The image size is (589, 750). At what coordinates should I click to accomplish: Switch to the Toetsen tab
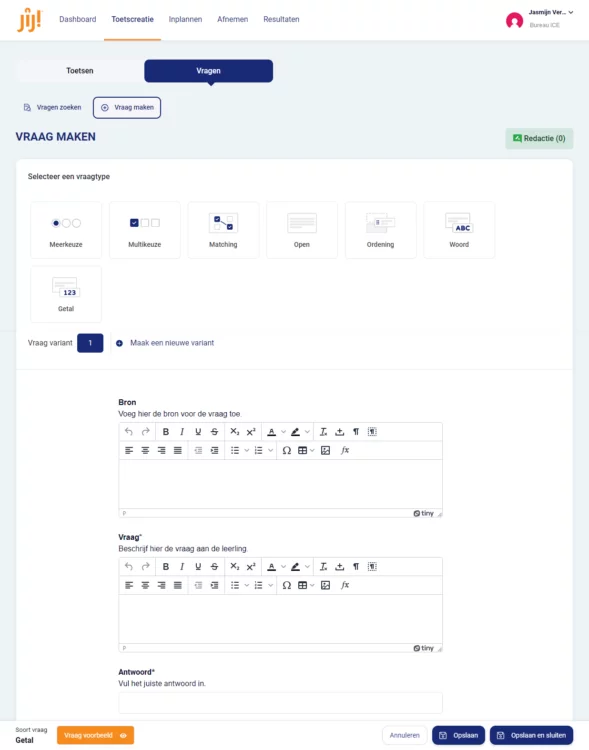(x=80, y=71)
